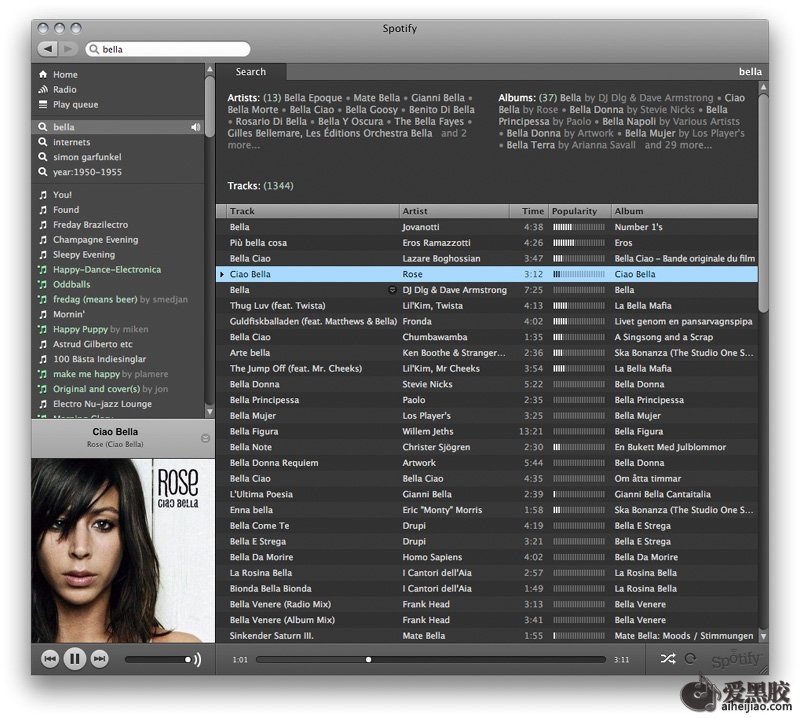Image resolution: width=800 pixels, height=718 pixels.
Task: Click the now playing title Ciao Bella
Action: coord(115,432)
